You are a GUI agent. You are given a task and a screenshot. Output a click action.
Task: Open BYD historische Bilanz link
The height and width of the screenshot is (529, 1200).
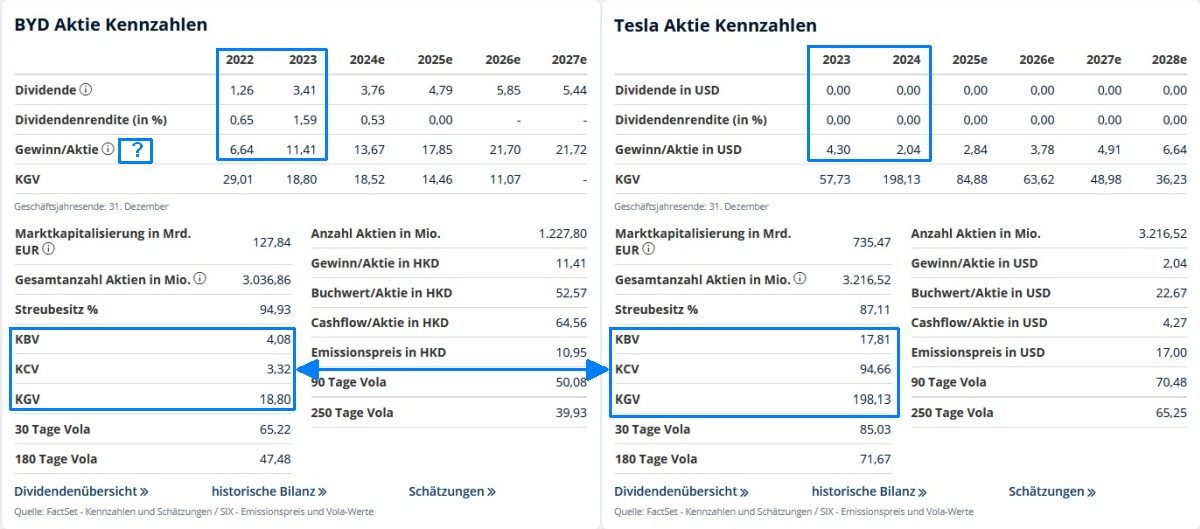[269, 491]
